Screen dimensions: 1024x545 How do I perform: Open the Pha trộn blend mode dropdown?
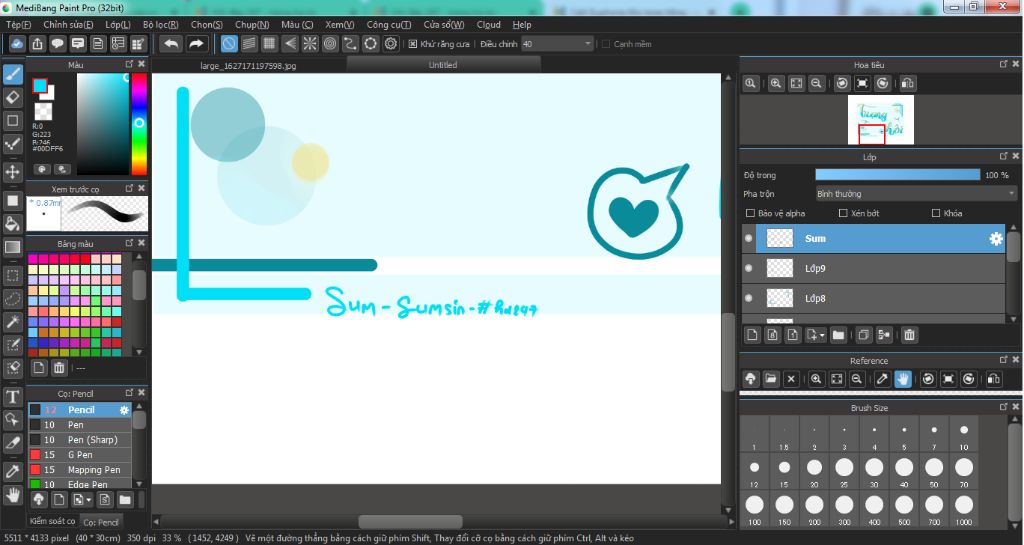pos(916,194)
